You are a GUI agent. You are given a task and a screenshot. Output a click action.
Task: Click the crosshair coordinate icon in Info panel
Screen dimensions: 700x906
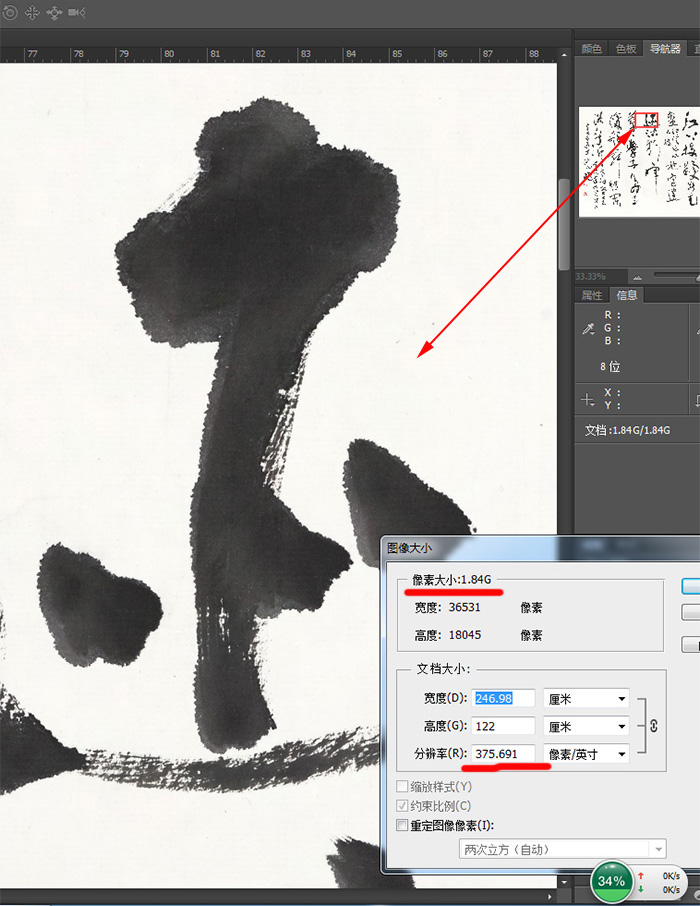tap(587, 399)
